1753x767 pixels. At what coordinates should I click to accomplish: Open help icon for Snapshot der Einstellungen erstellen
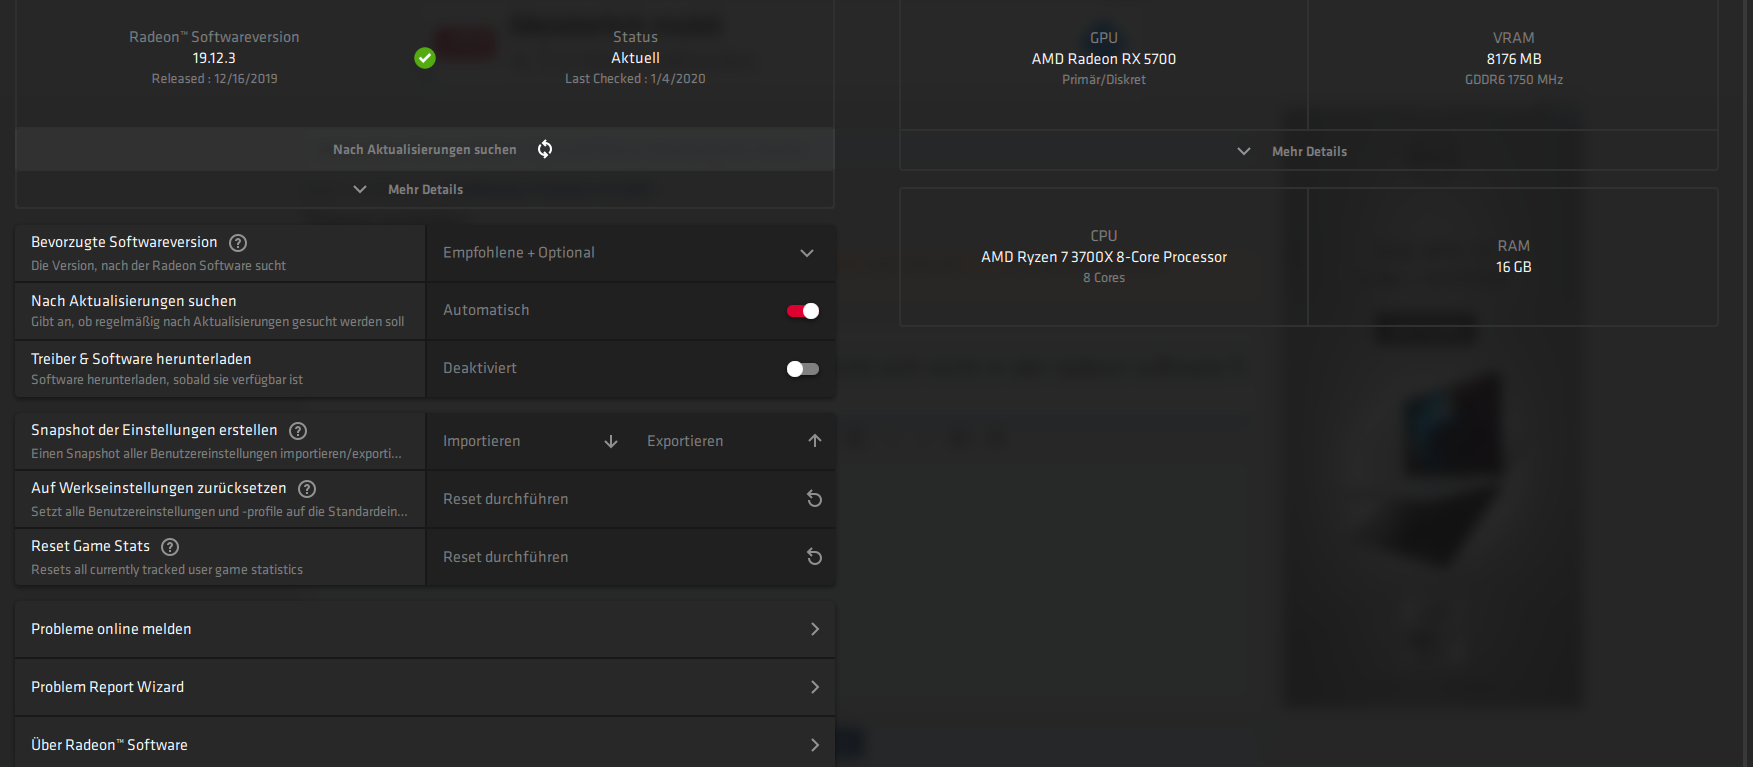pos(298,431)
